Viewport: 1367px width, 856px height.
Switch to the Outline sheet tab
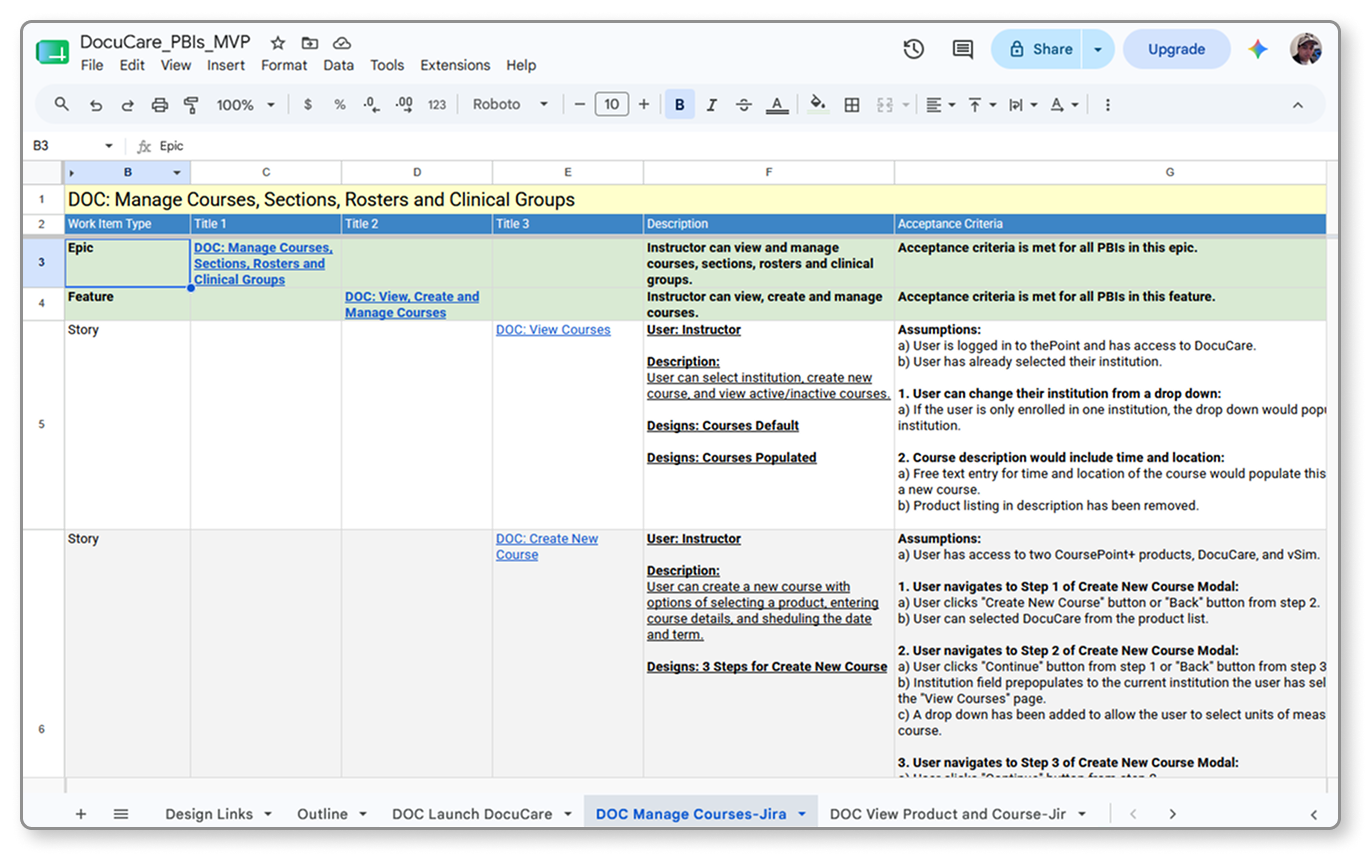(323, 814)
